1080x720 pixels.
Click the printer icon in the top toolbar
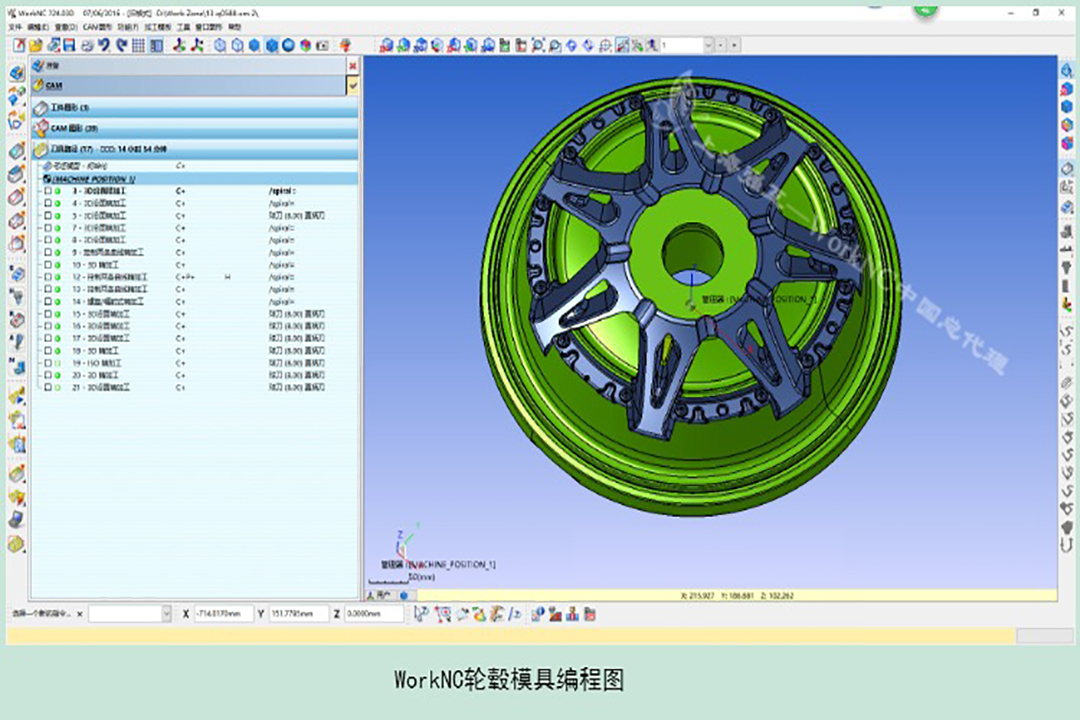(x=87, y=45)
